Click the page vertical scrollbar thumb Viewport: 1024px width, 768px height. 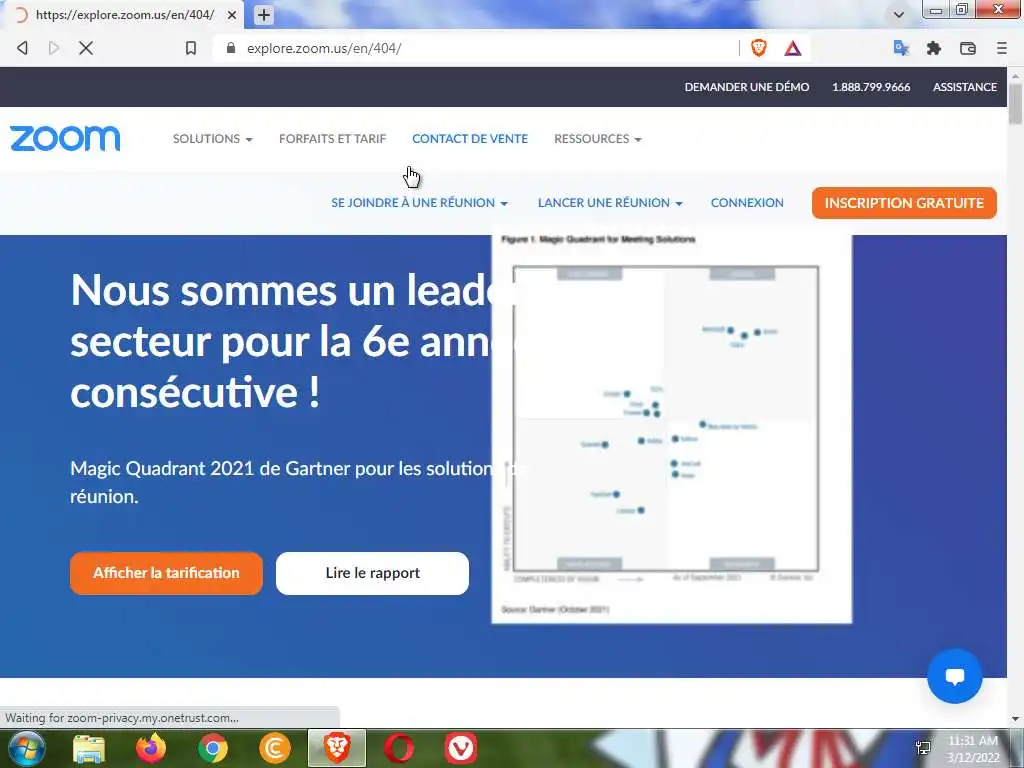tap(1015, 103)
